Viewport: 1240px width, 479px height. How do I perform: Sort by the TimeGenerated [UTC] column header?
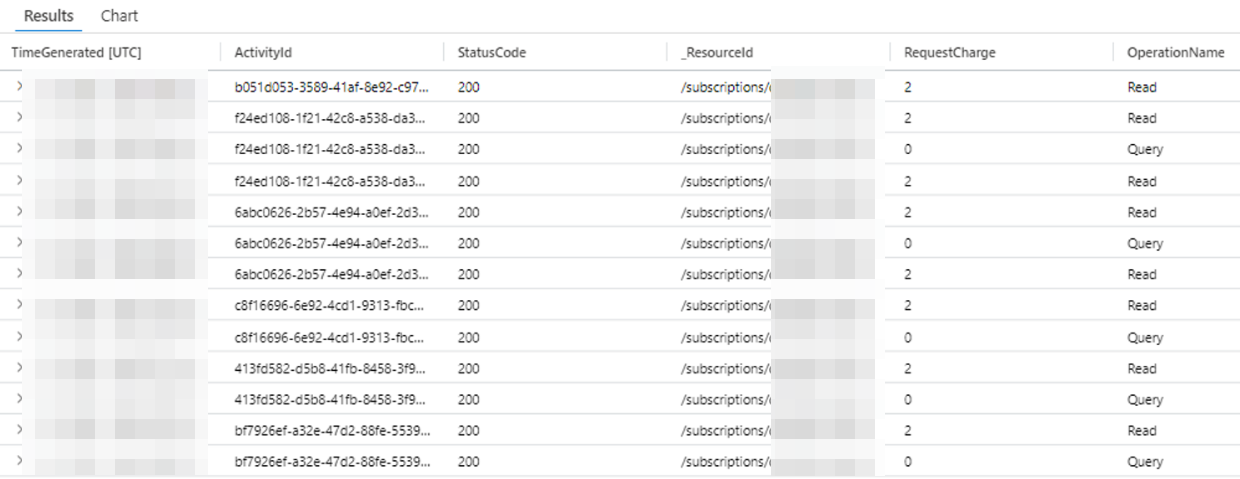[x=76, y=53]
